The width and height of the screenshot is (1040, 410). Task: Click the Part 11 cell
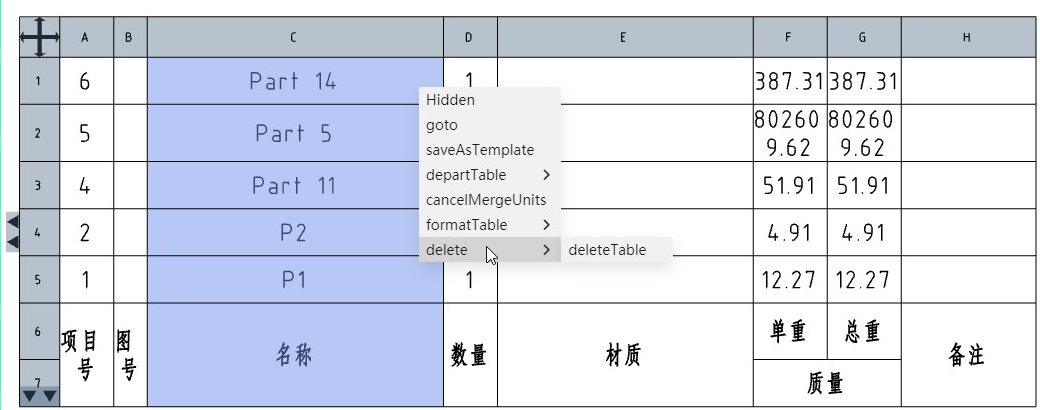pyautogui.click(x=295, y=185)
